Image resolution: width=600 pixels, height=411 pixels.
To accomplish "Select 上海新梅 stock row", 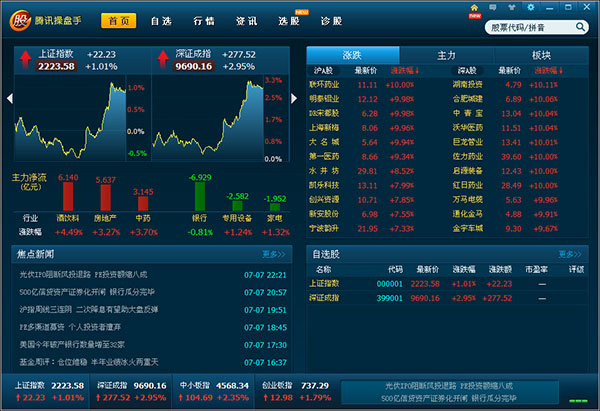I will pyautogui.click(x=362, y=128).
